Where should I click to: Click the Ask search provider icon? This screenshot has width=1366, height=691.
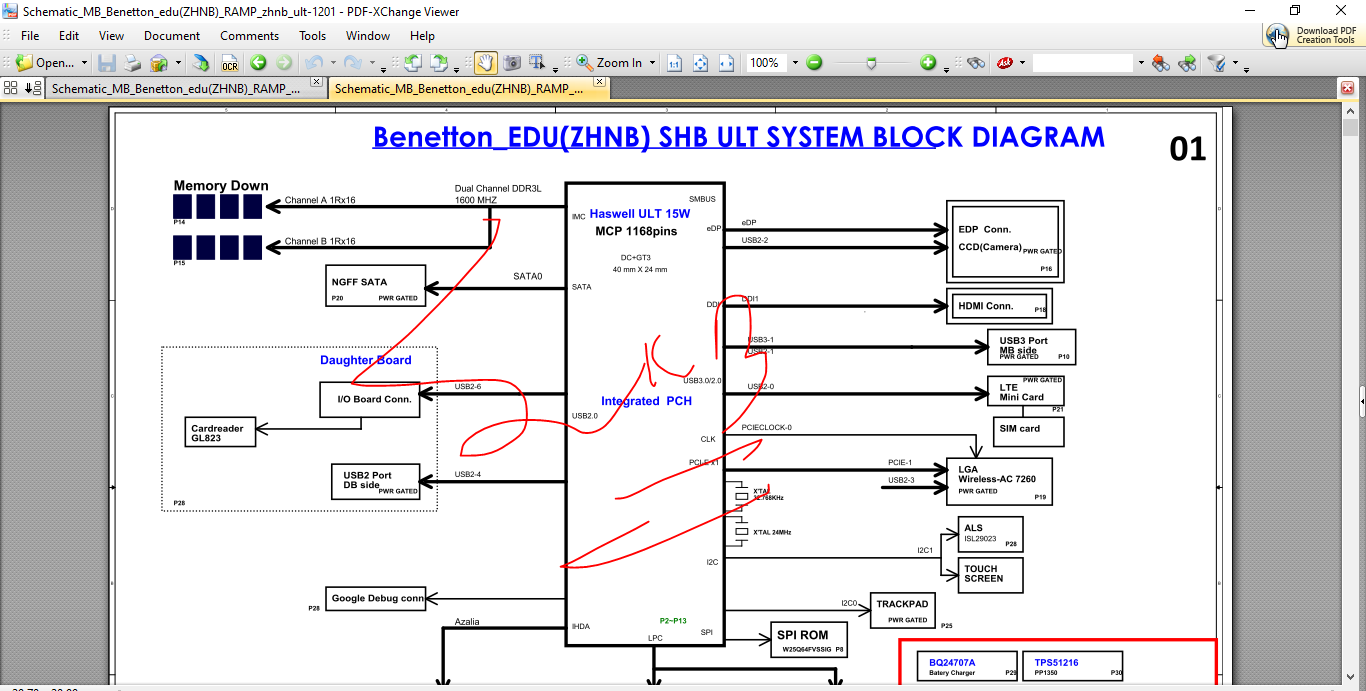(1003, 62)
